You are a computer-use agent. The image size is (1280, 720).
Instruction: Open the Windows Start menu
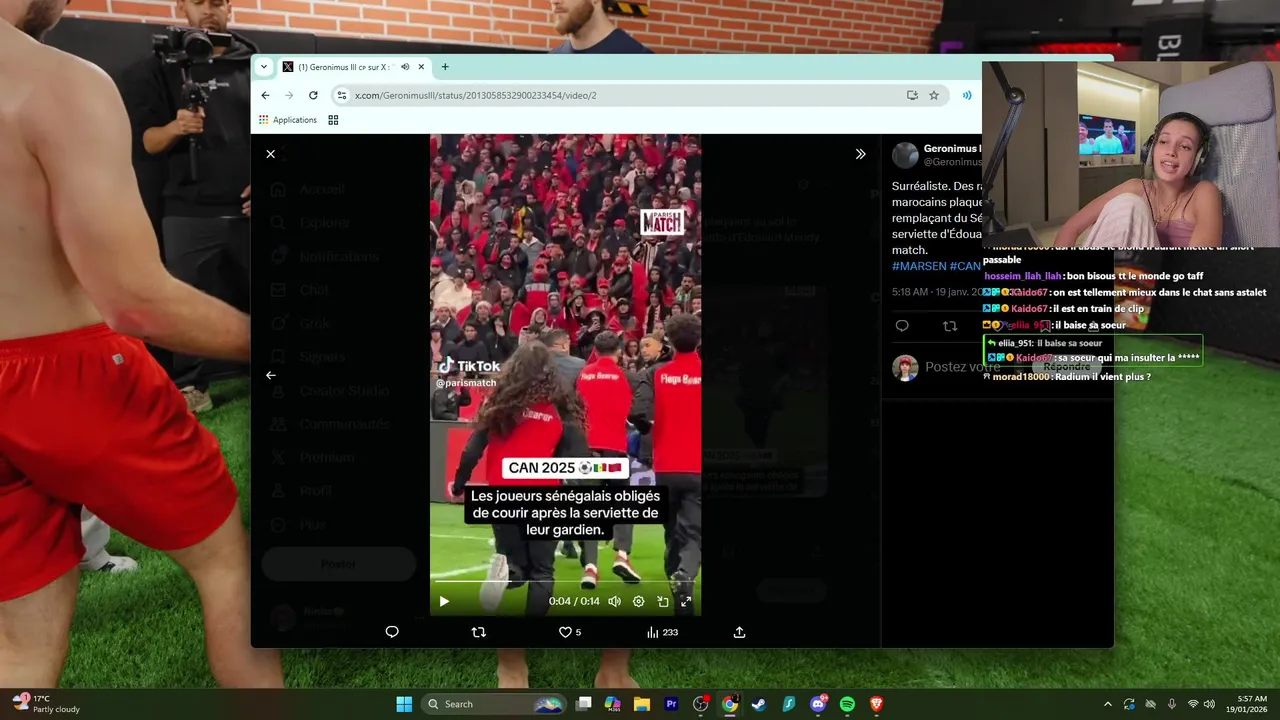[404, 704]
